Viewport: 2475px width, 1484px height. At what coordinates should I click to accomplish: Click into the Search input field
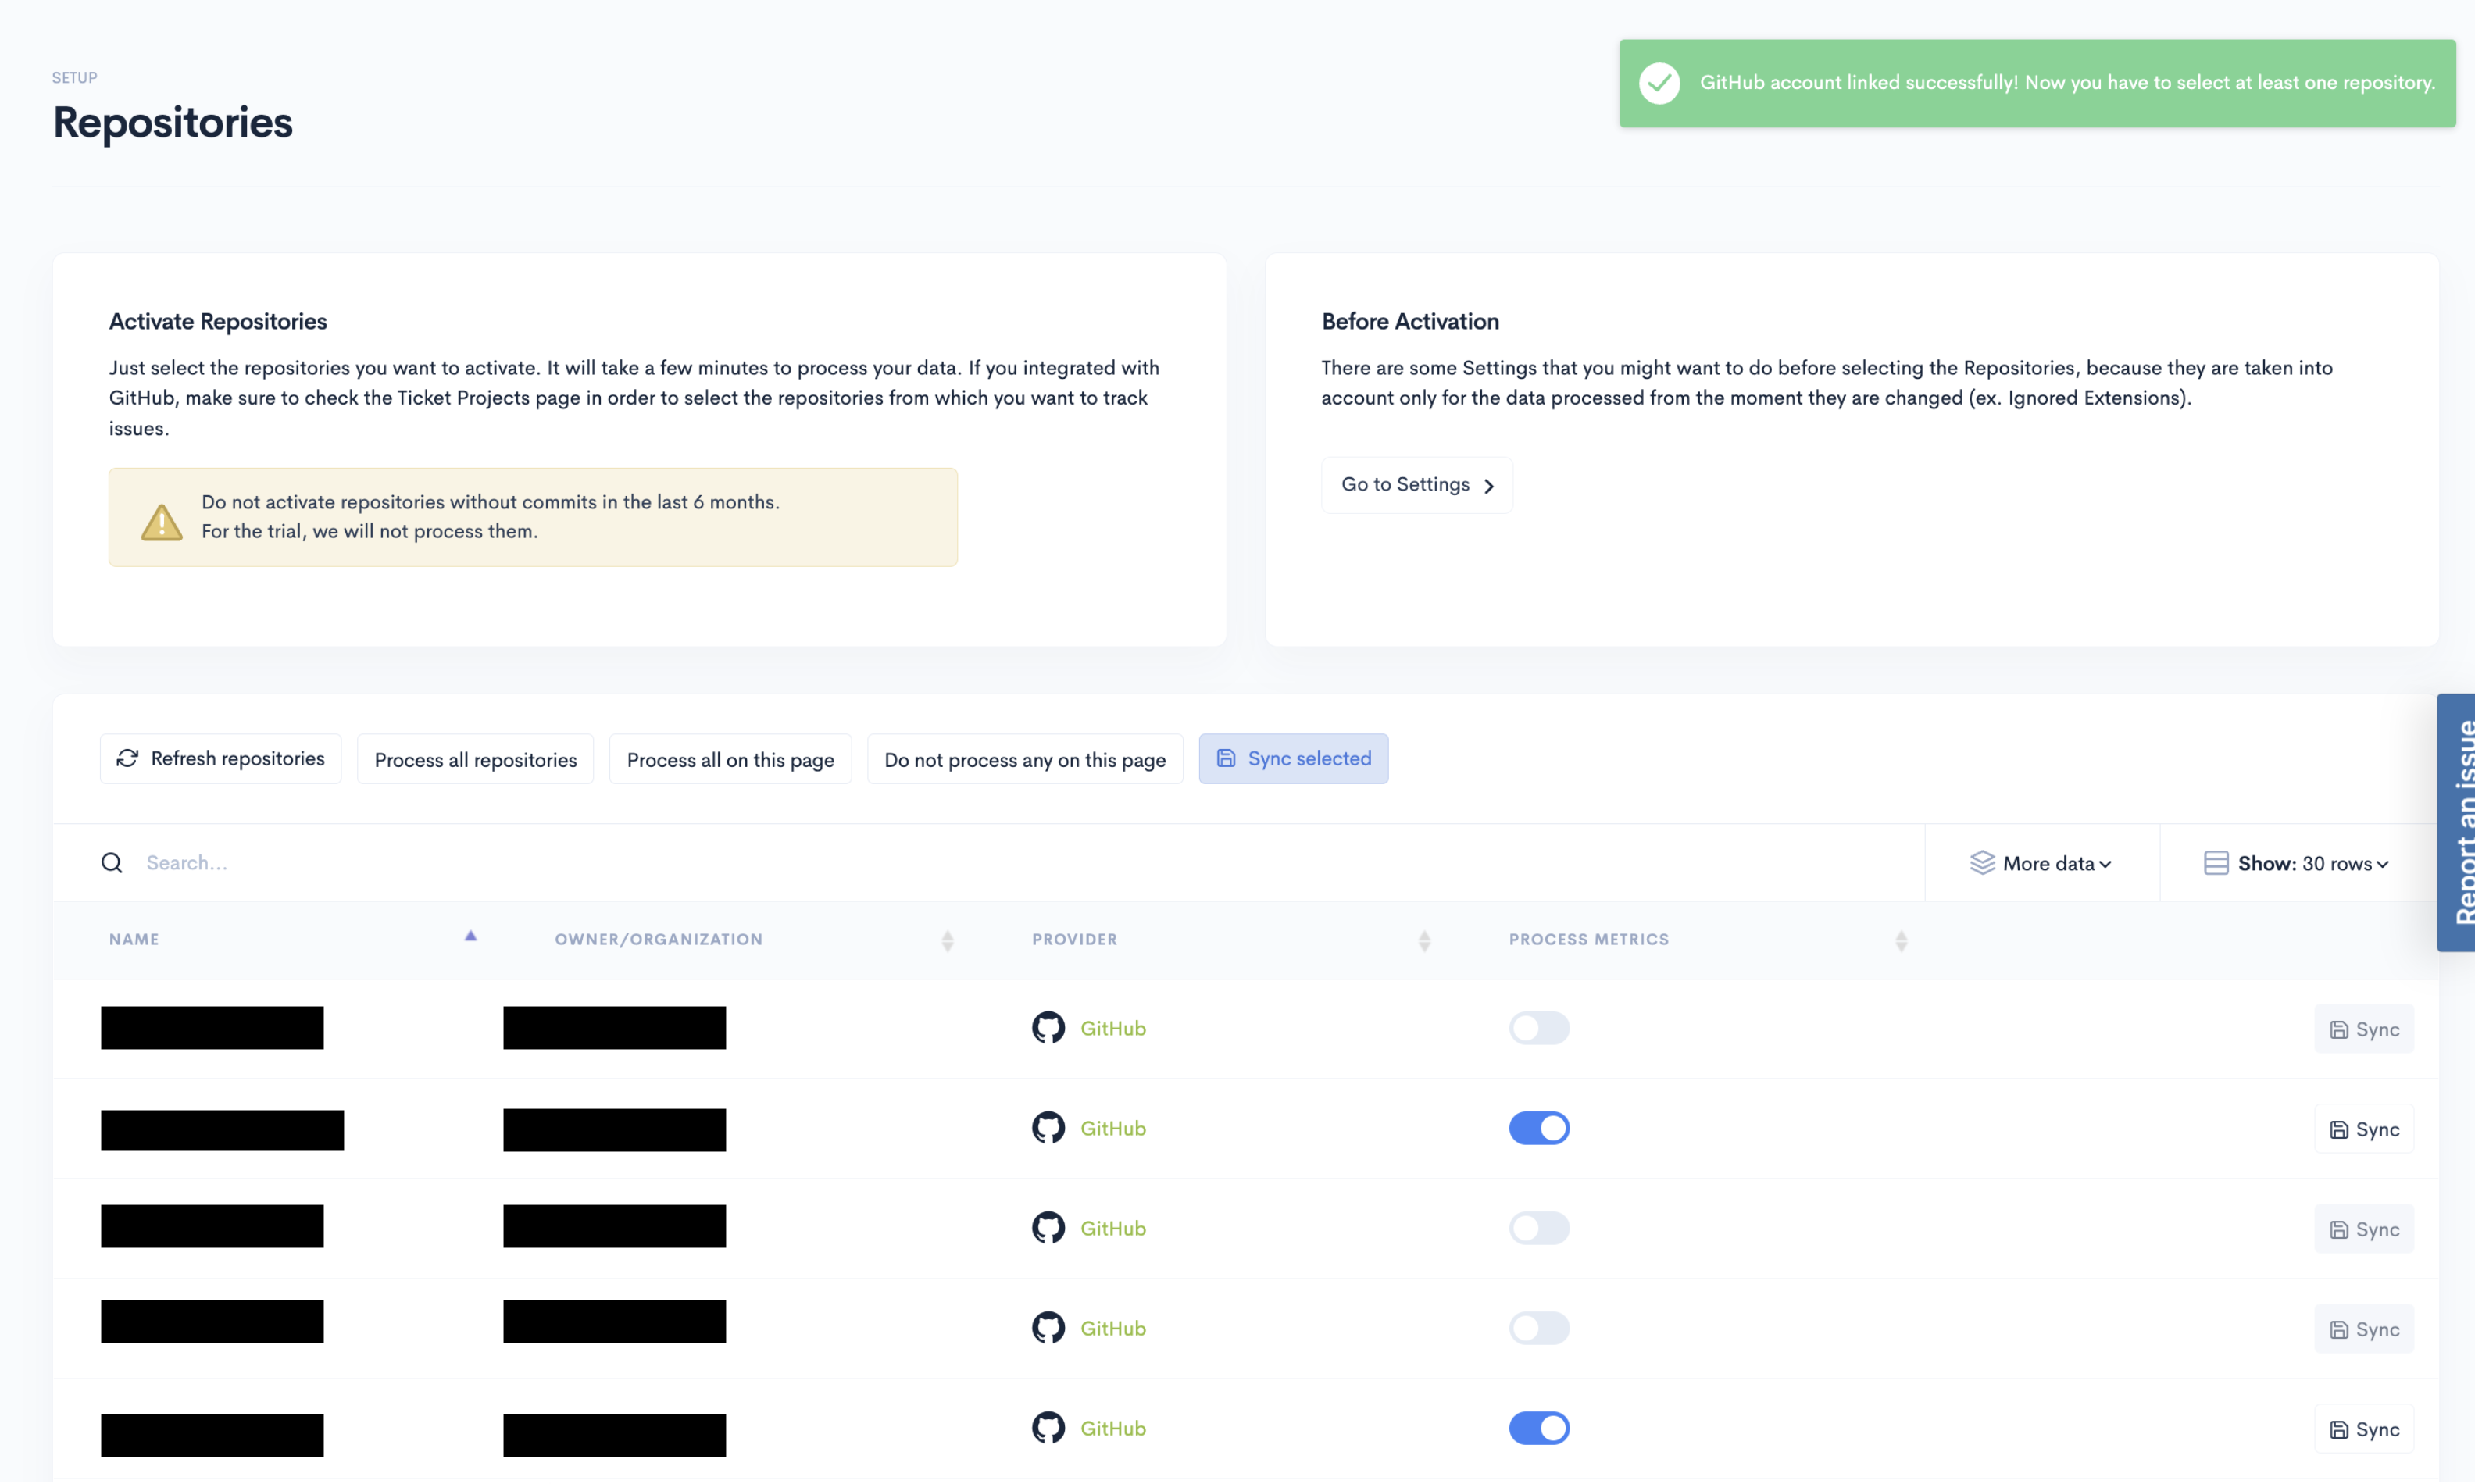coord(1000,862)
